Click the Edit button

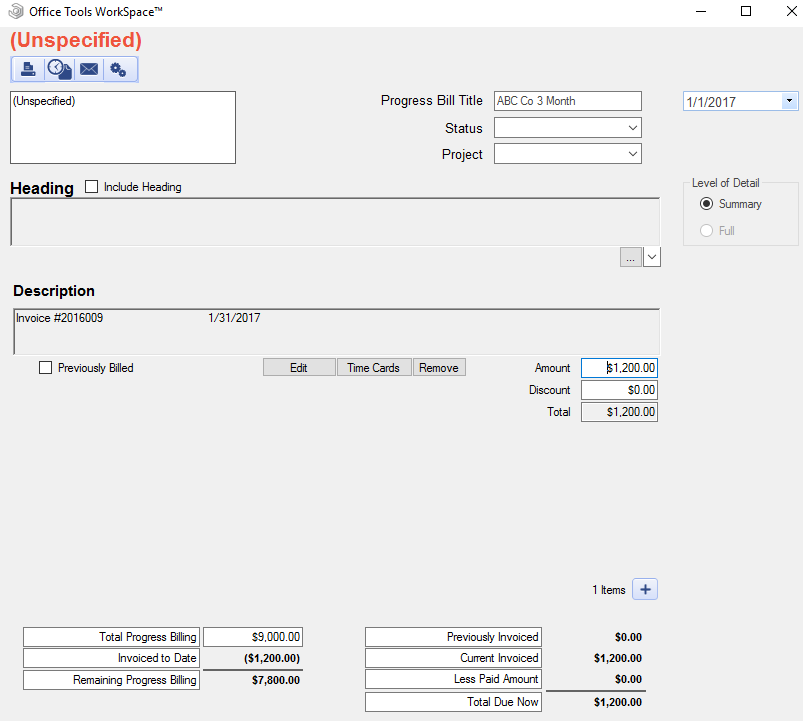[299, 367]
